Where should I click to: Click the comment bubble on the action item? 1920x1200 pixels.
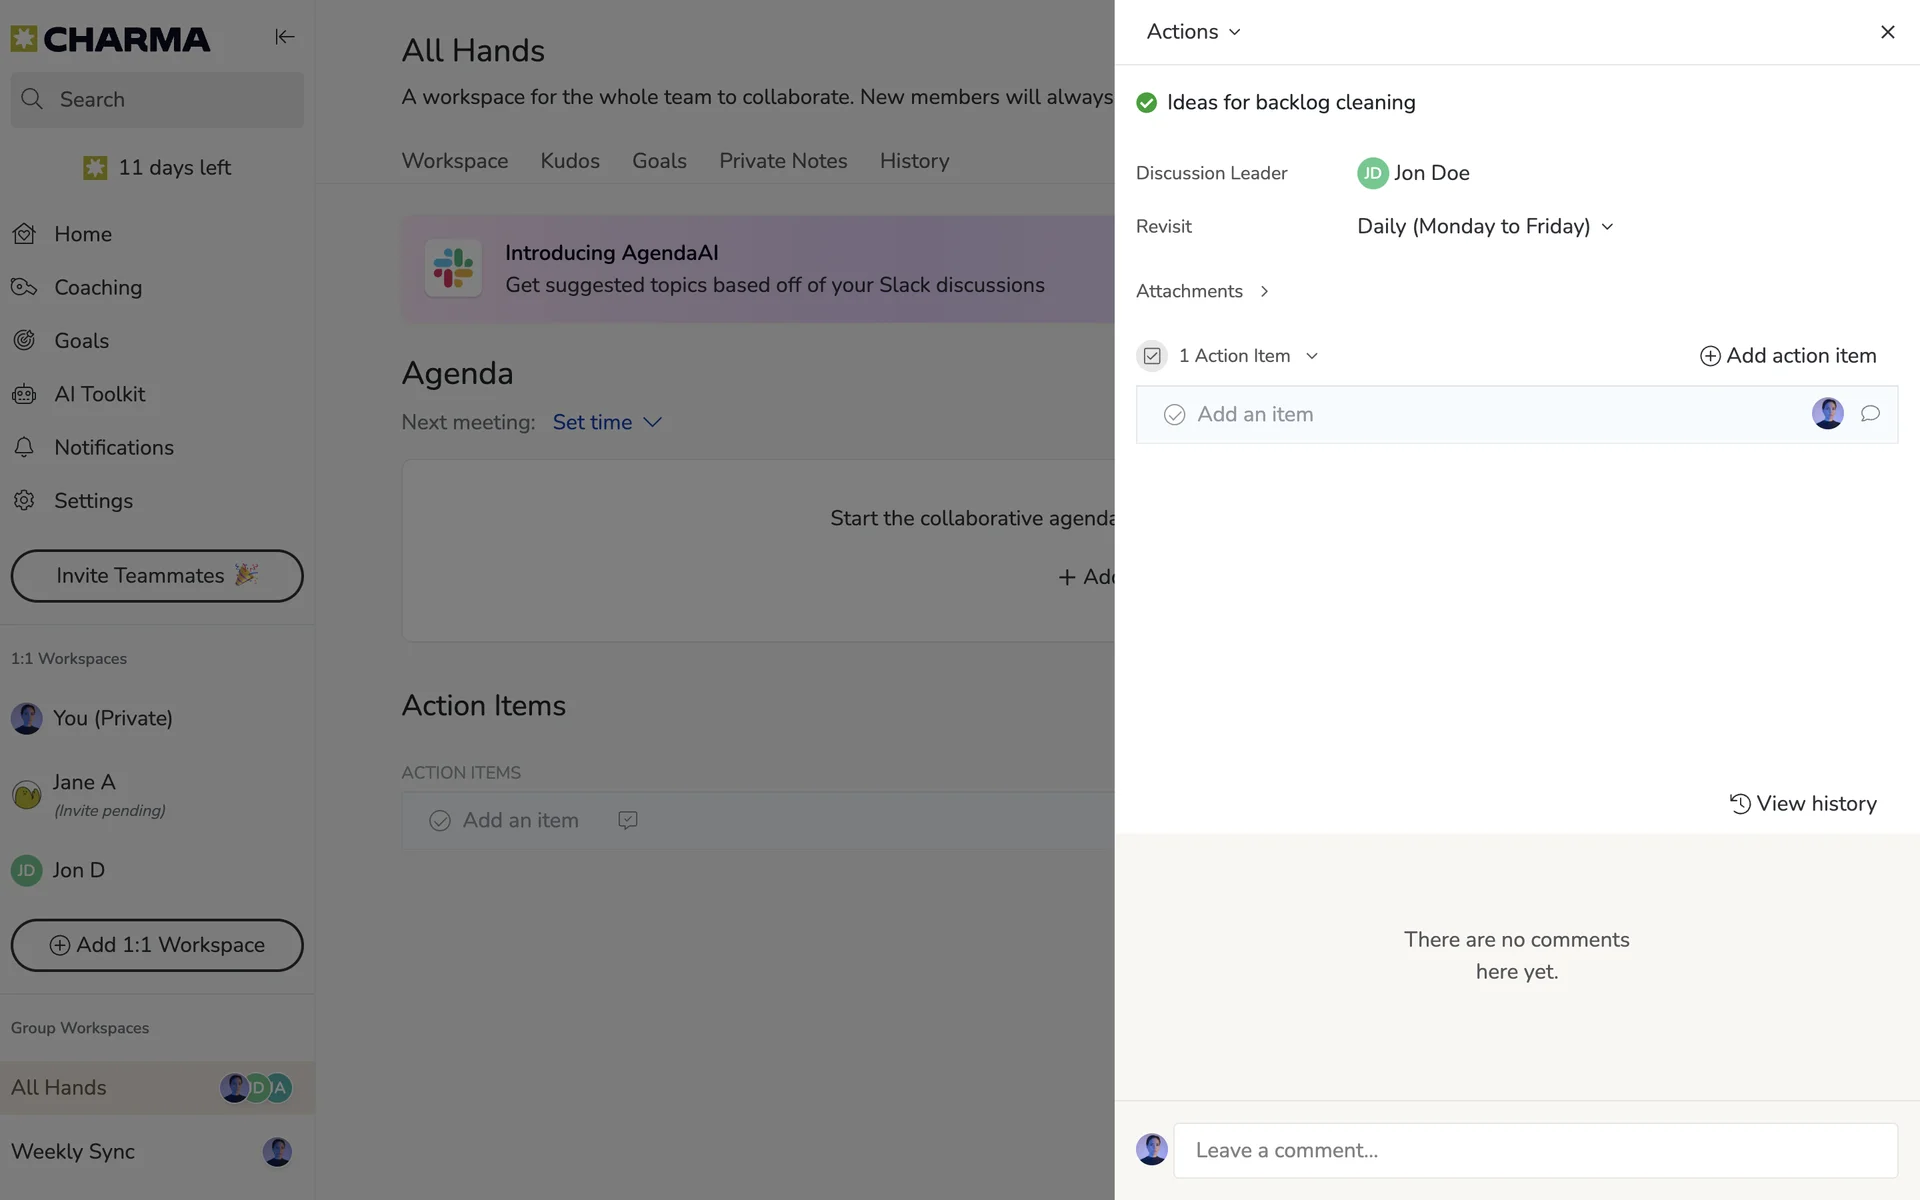coord(1869,414)
